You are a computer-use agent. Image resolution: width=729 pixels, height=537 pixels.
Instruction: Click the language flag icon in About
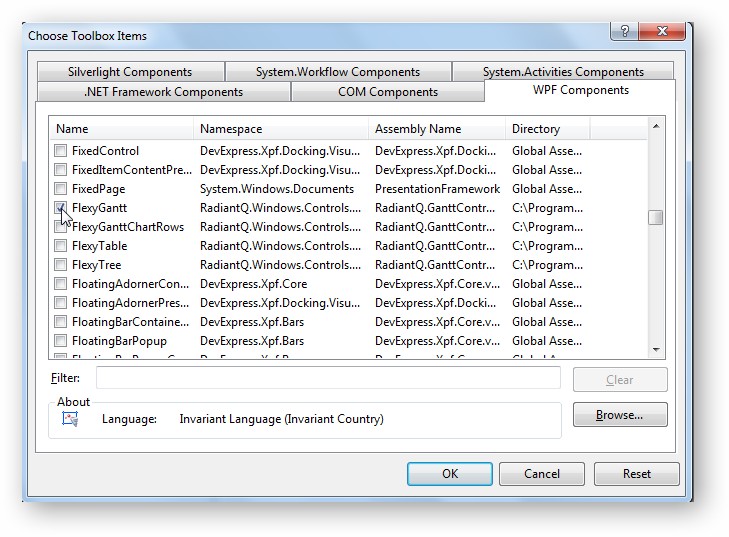(69, 419)
